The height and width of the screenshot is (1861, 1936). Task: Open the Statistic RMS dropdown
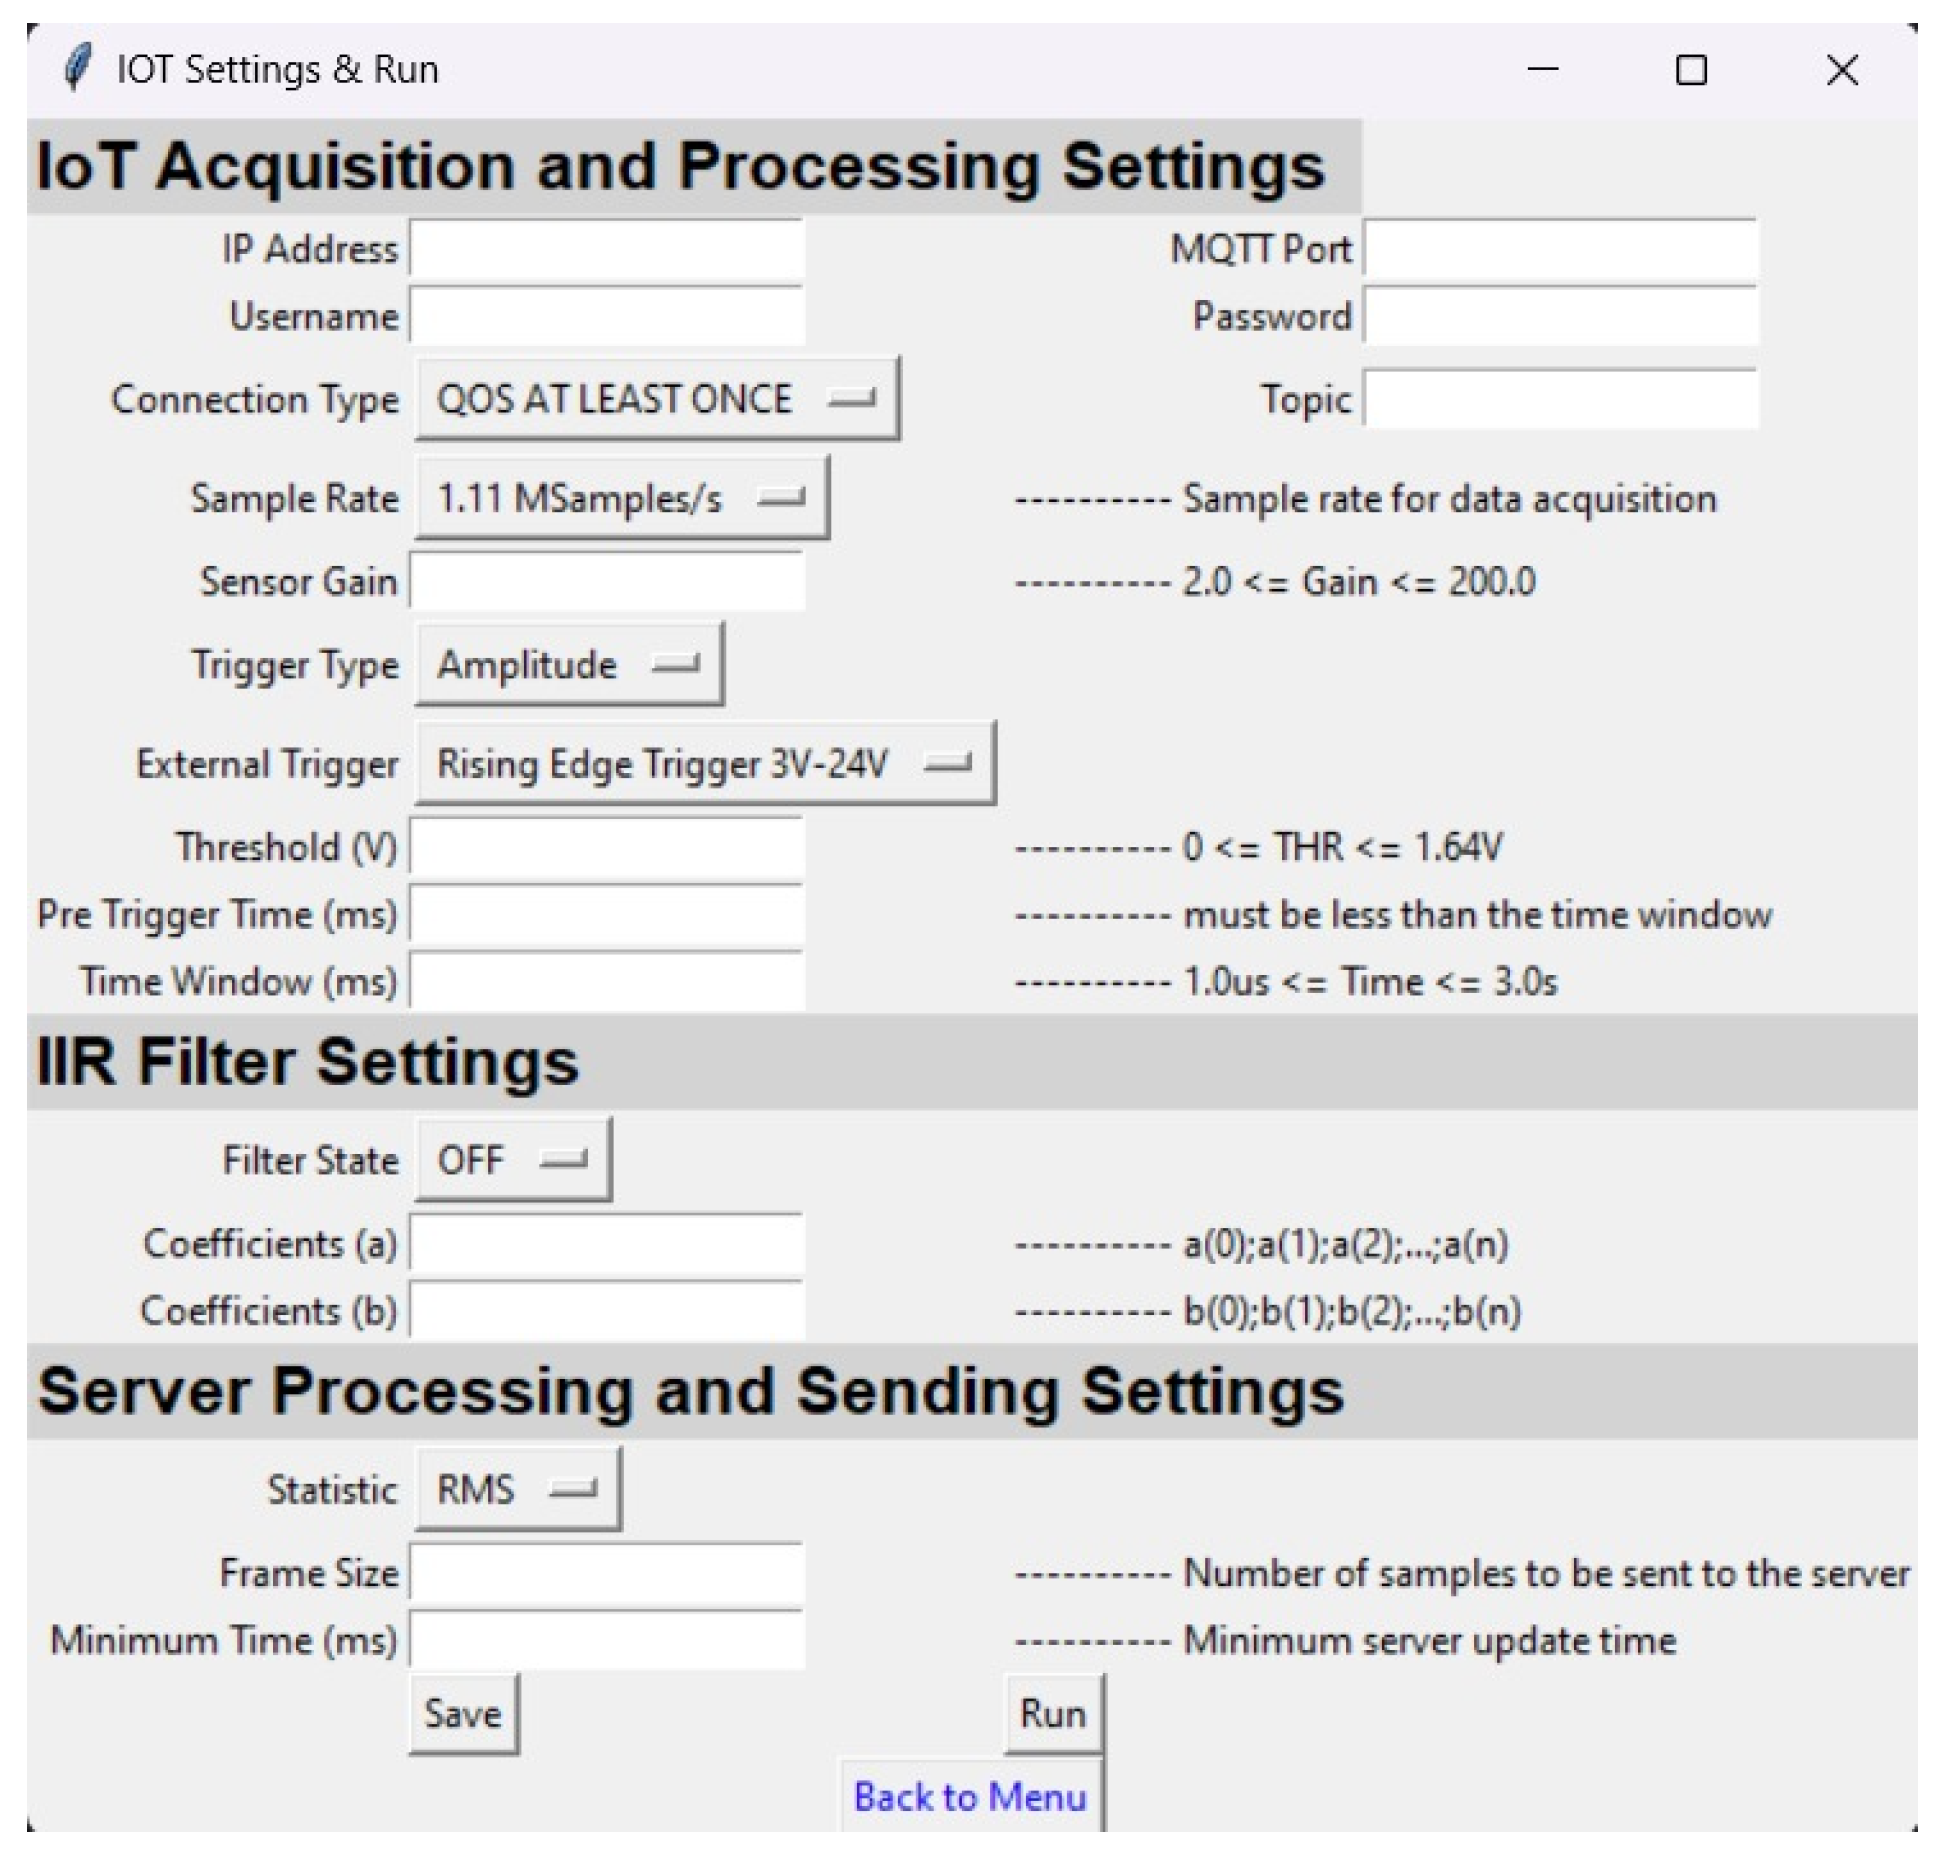tap(517, 1489)
